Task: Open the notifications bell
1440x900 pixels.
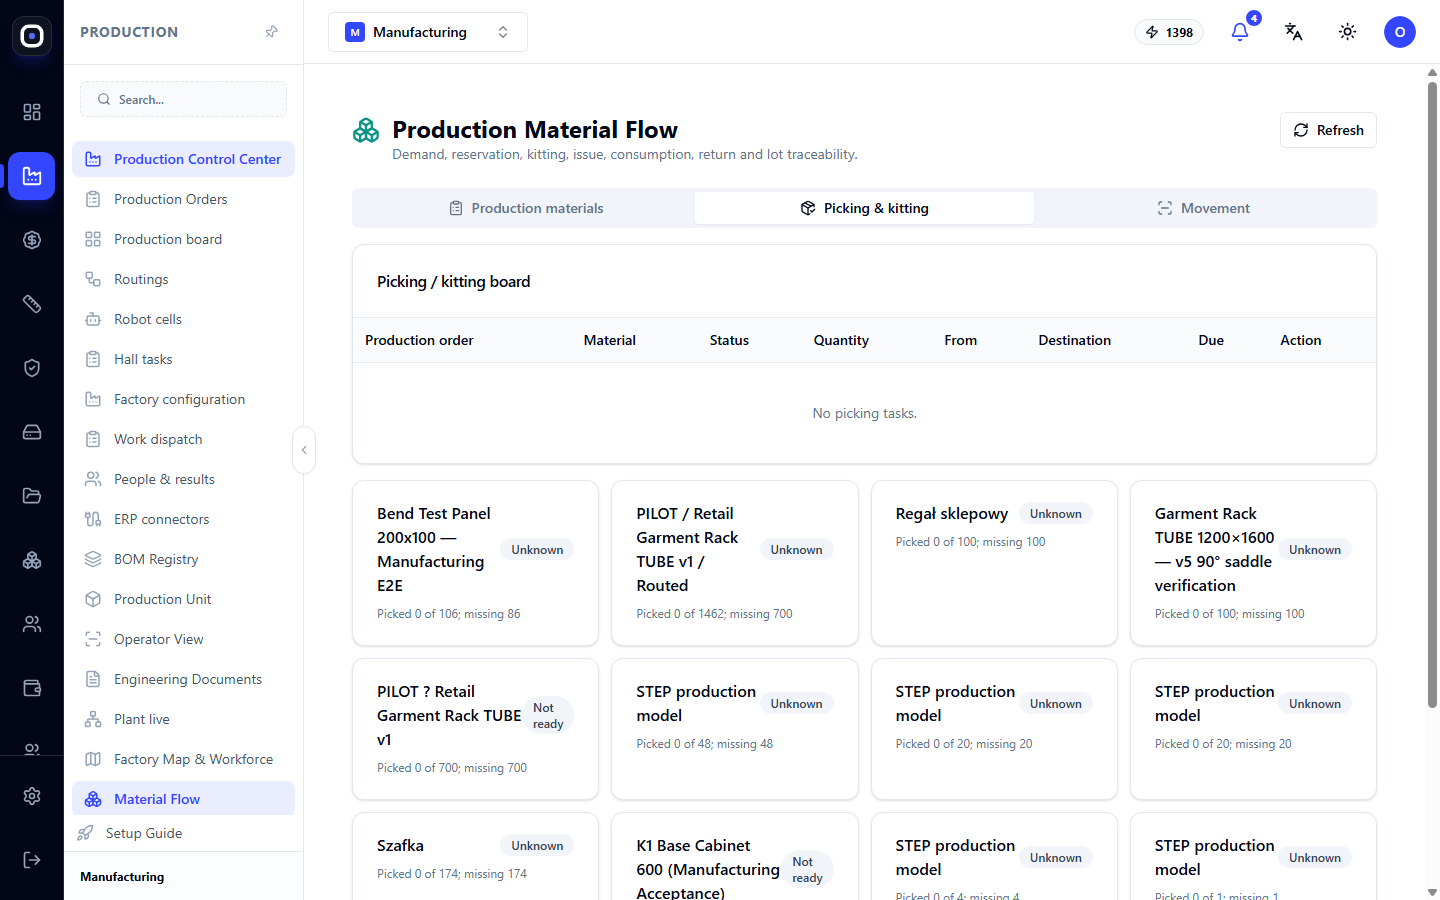Action: pyautogui.click(x=1240, y=32)
